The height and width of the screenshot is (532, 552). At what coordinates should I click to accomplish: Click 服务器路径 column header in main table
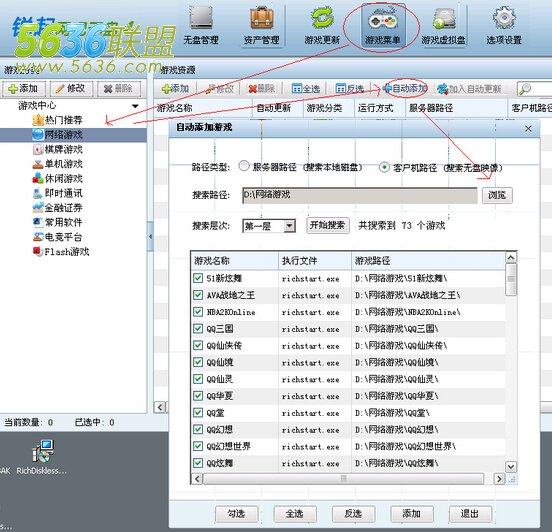point(456,108)
